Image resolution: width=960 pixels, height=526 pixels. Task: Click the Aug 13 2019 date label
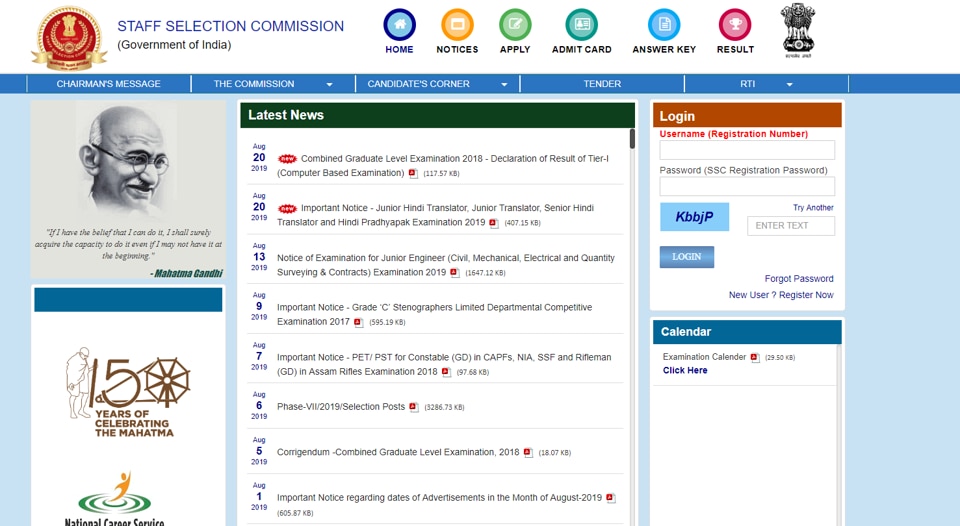[259, 257]
